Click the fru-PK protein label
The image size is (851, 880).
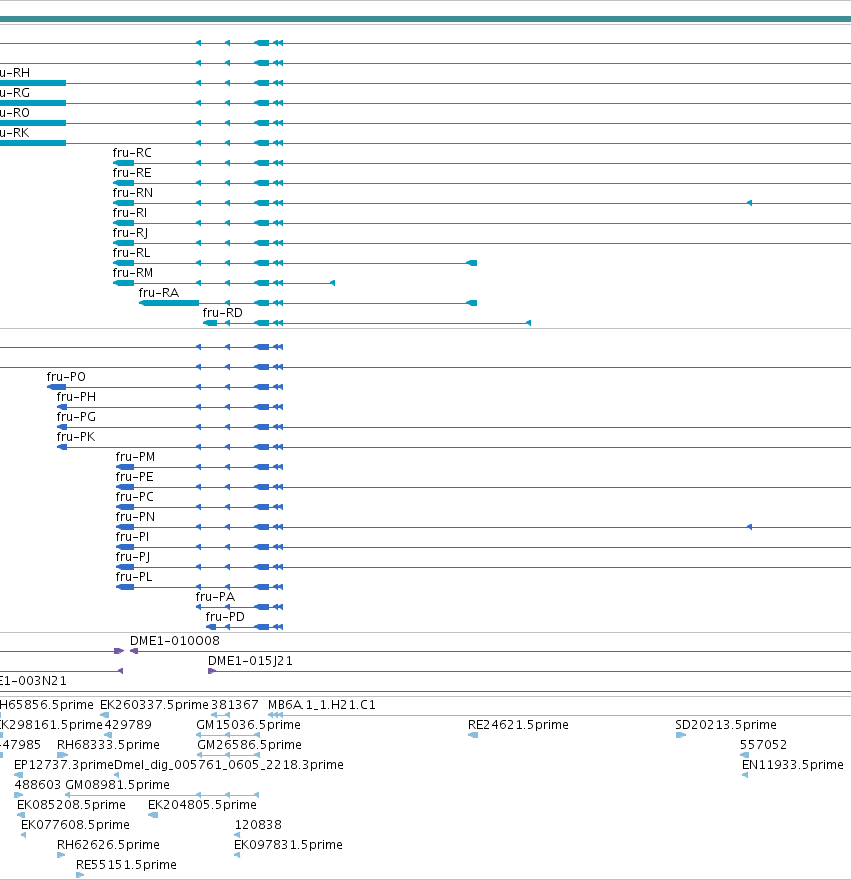[x=76, y=437]
